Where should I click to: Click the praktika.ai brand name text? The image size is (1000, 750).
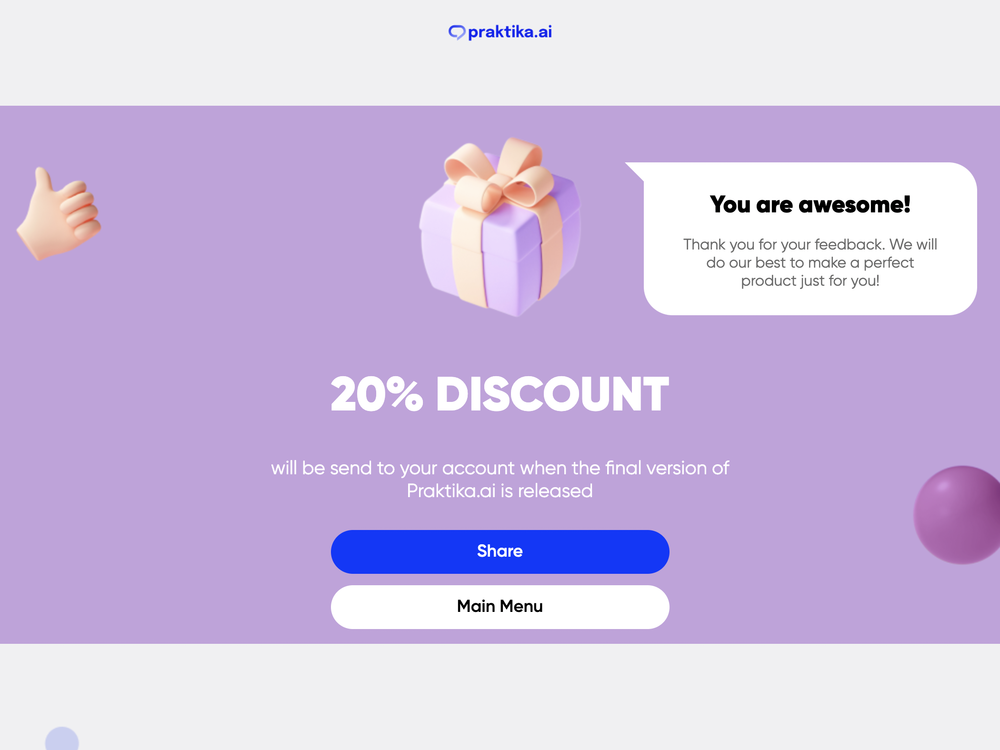[x=510, y=32]
